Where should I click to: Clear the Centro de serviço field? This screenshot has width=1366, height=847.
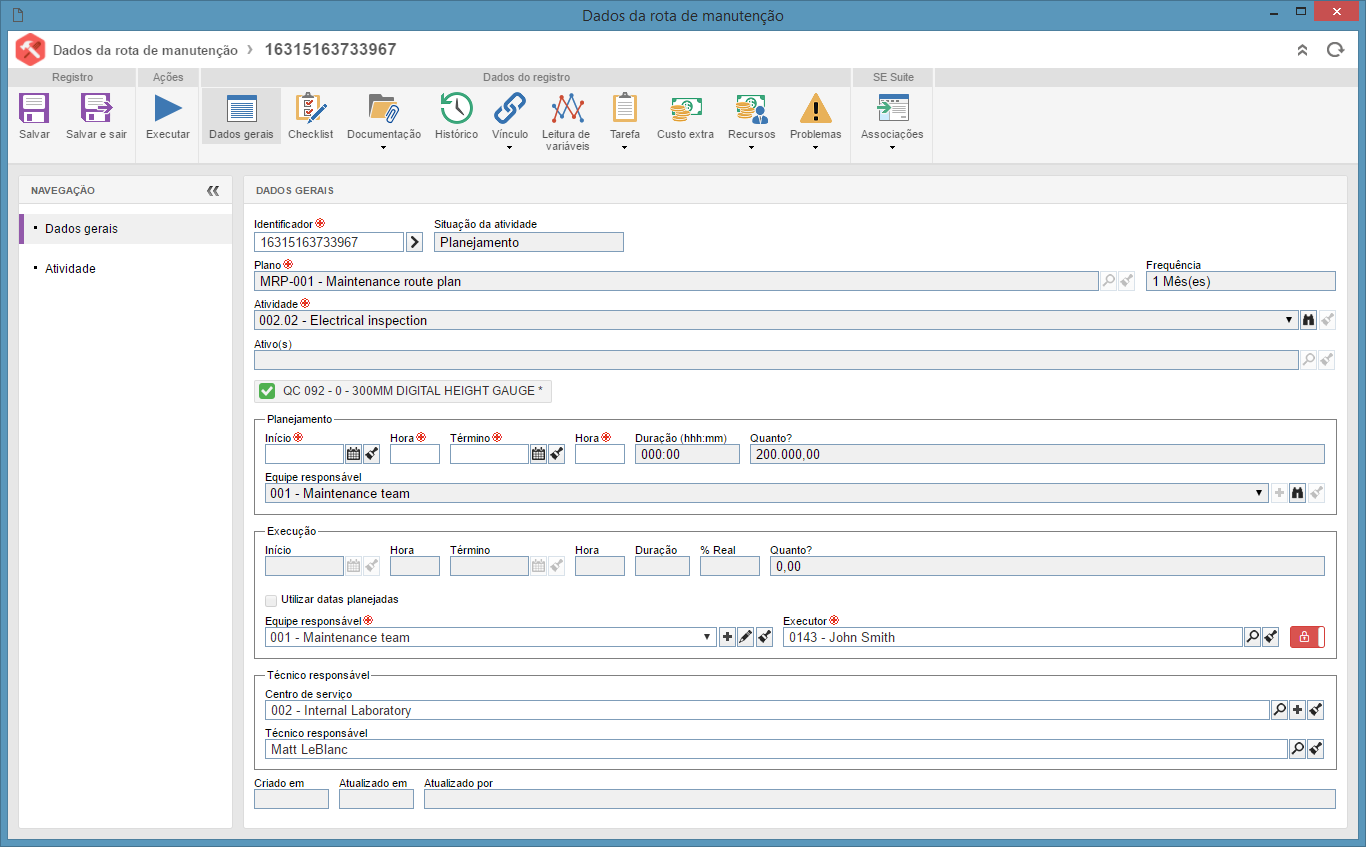1317,710
